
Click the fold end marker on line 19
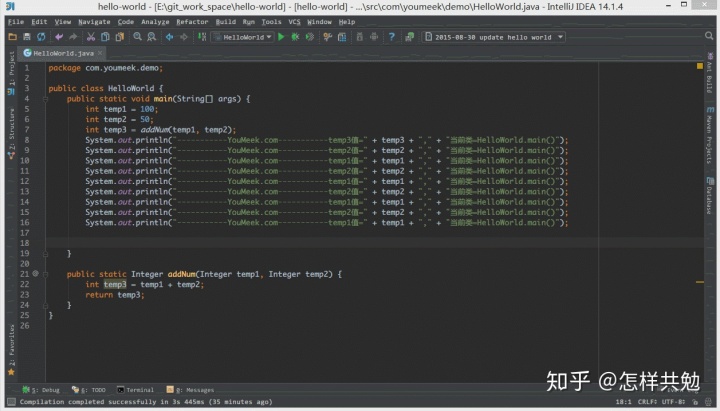click(45, 253)
